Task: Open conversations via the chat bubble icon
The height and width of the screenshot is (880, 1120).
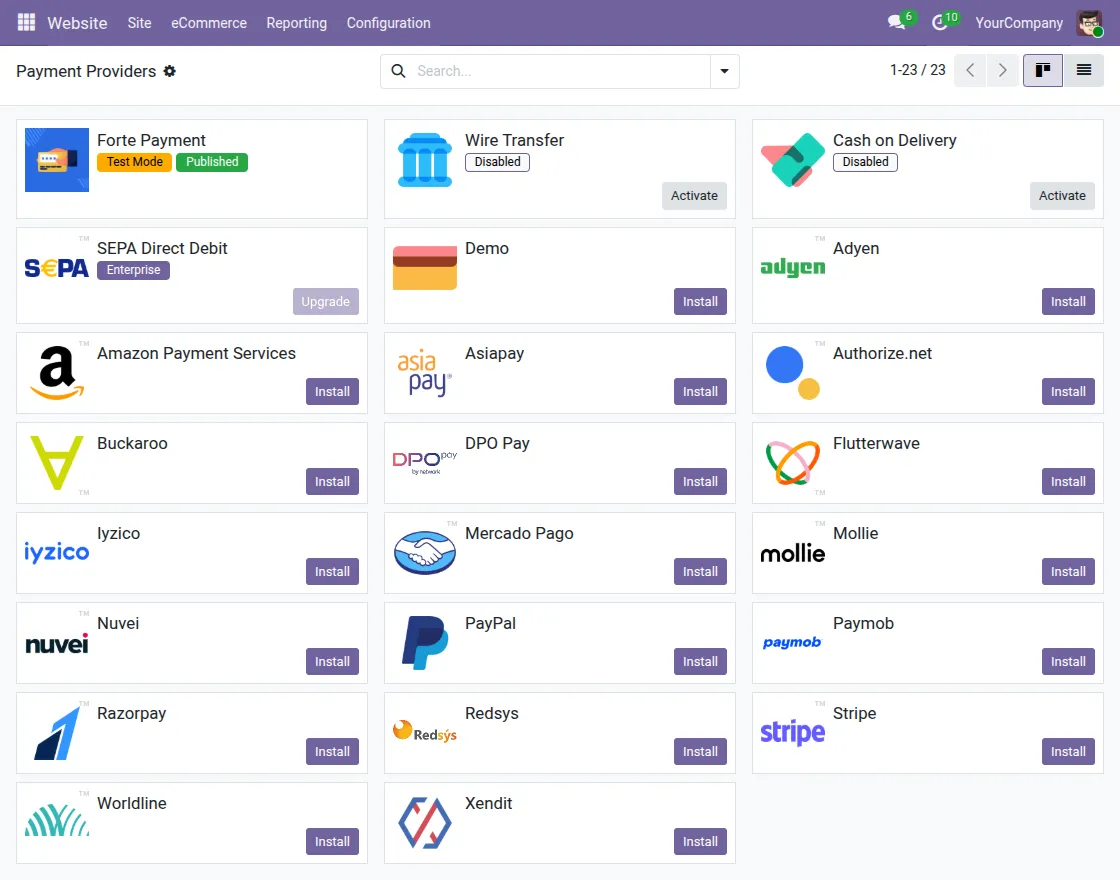Action: coord(893,22)
